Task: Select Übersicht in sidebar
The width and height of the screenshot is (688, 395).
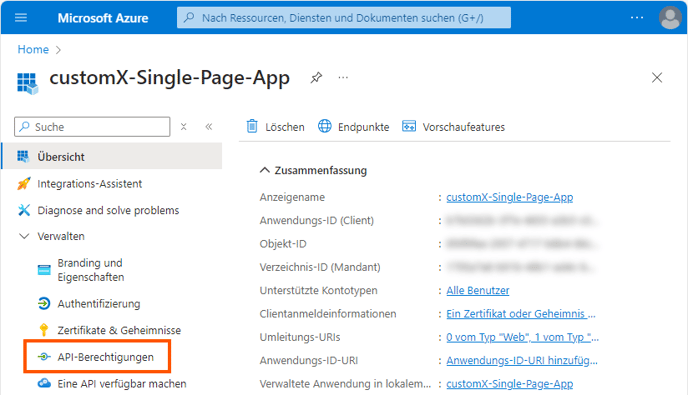Action: click(112, 156)
